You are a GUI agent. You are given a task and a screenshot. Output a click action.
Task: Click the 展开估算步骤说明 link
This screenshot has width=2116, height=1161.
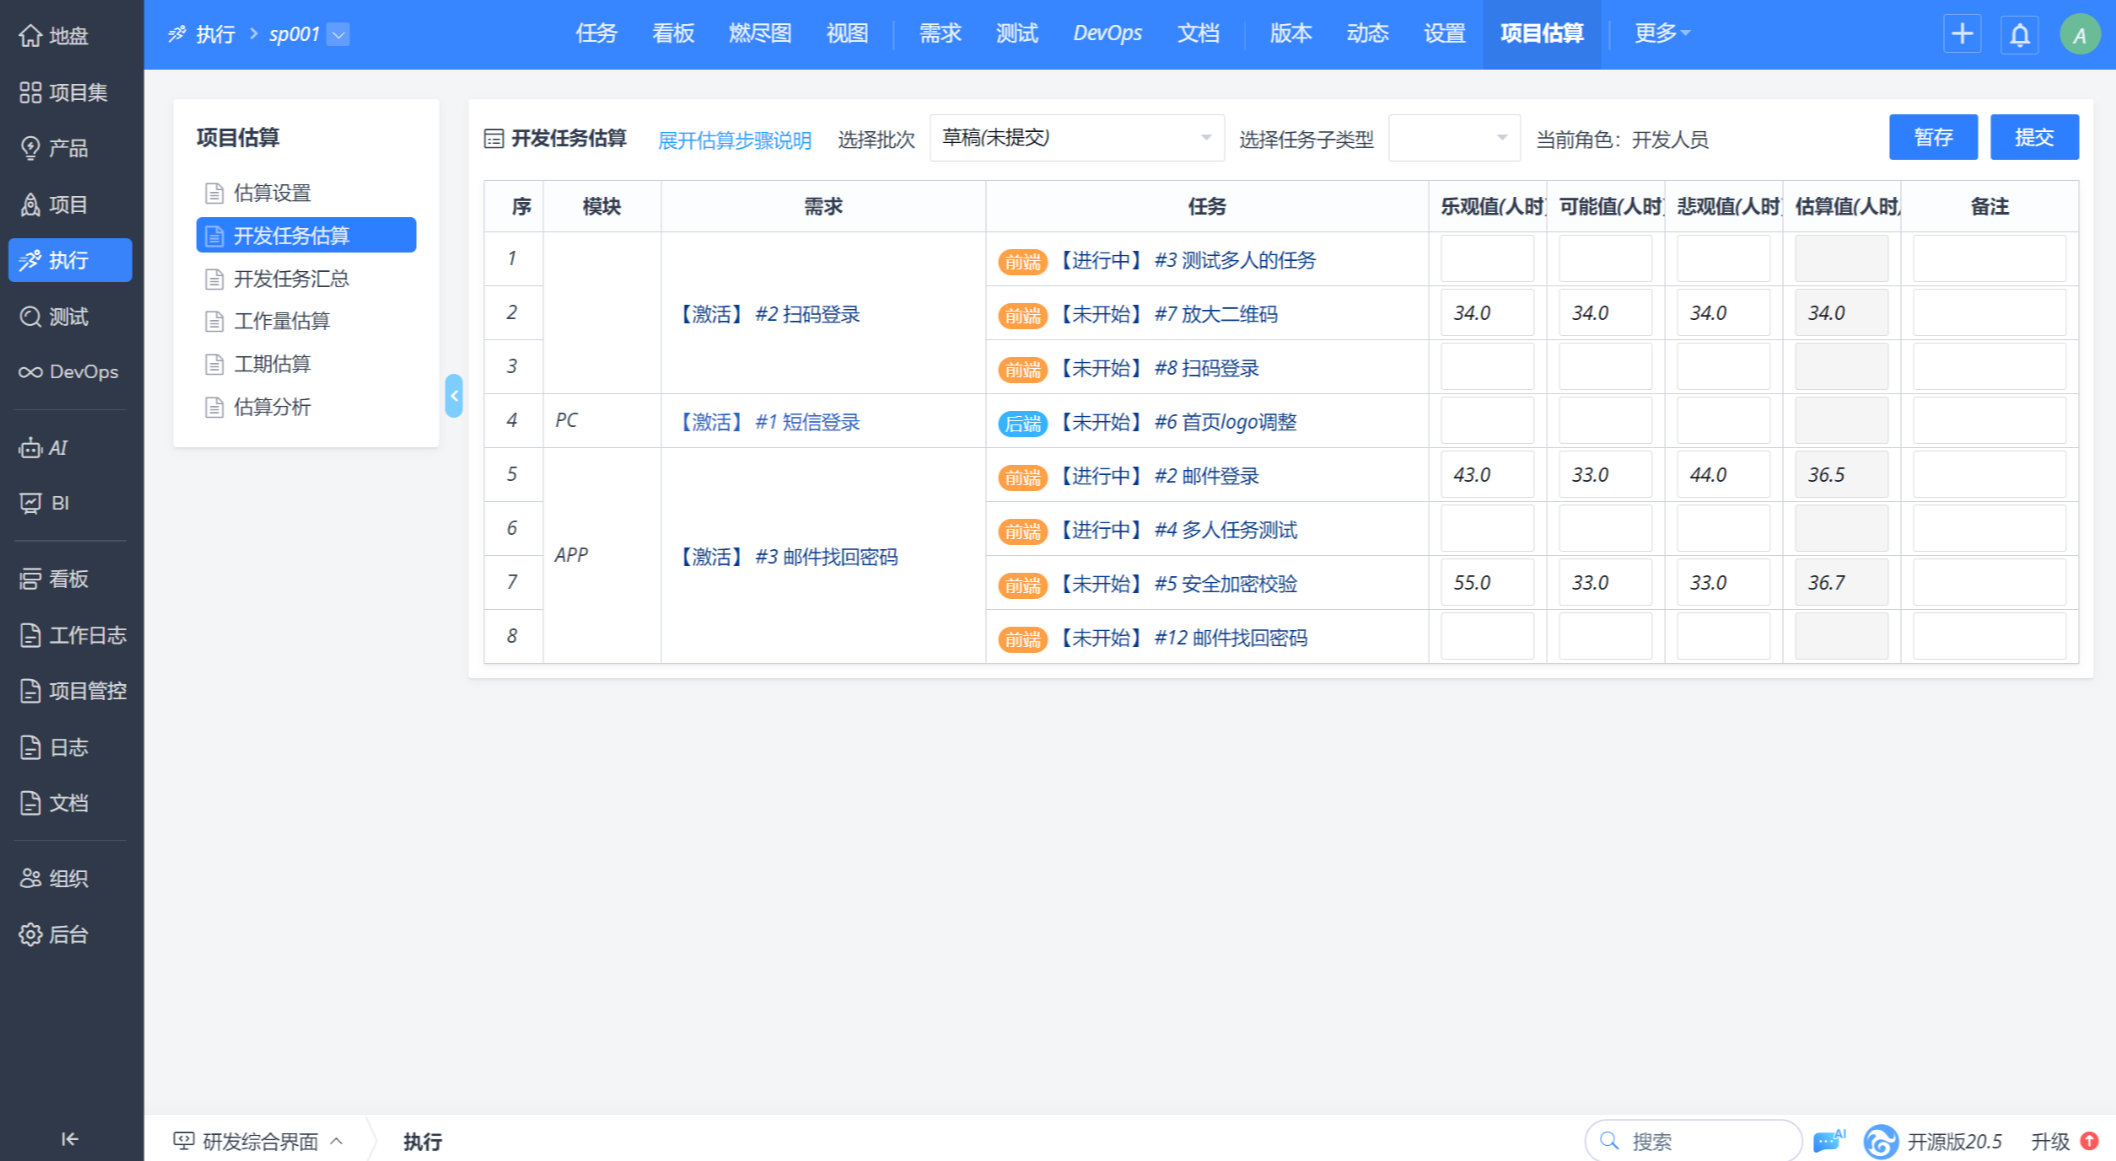[734, 140]
